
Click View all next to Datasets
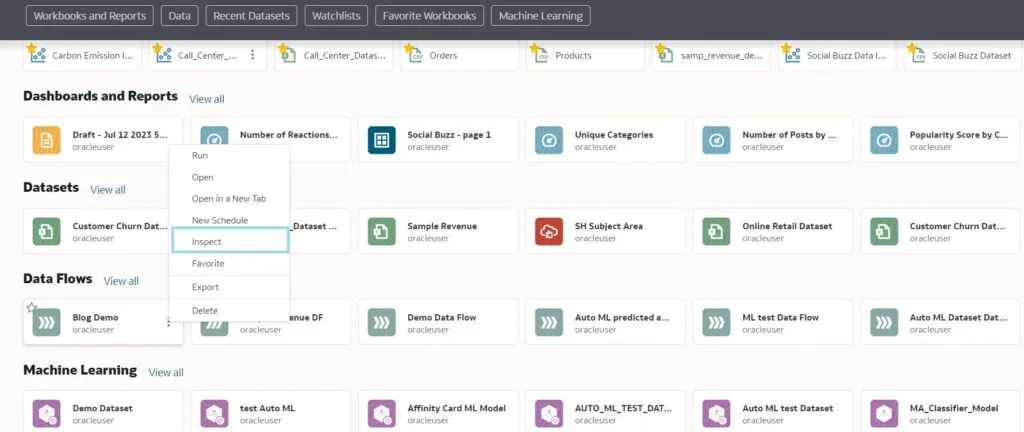click(x=108, y=189)
